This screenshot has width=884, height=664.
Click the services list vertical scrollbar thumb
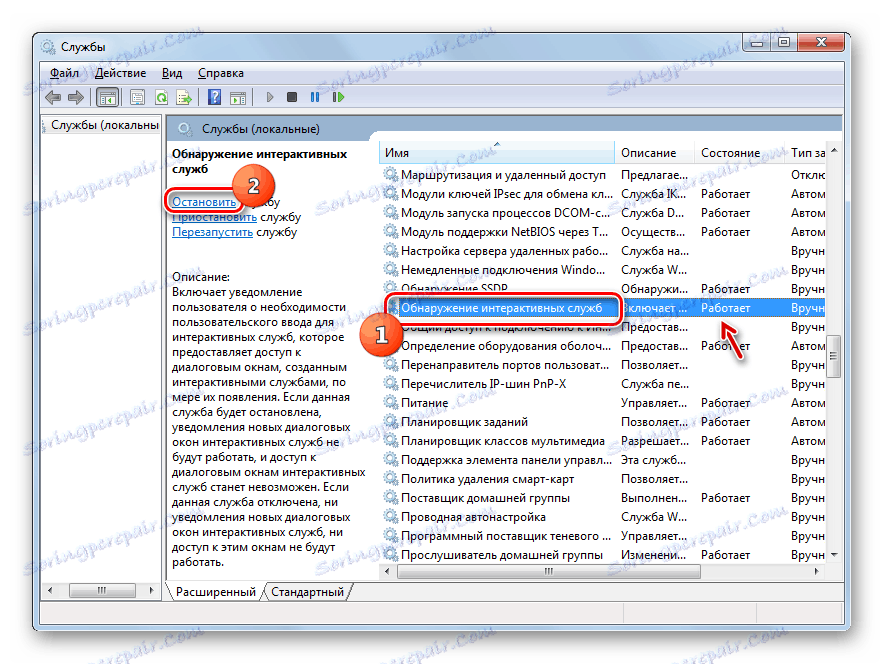(833, 356)
